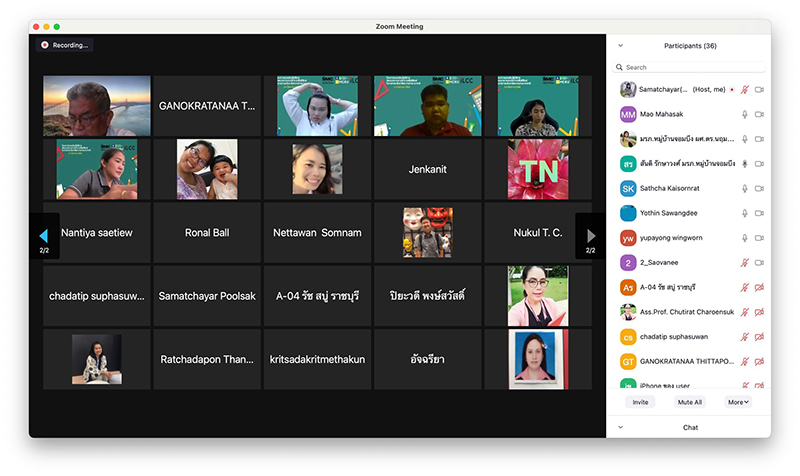Viewport: 800px width, 476px height.
Task: Click the Chat panel header label
Action: pos(690,428)
